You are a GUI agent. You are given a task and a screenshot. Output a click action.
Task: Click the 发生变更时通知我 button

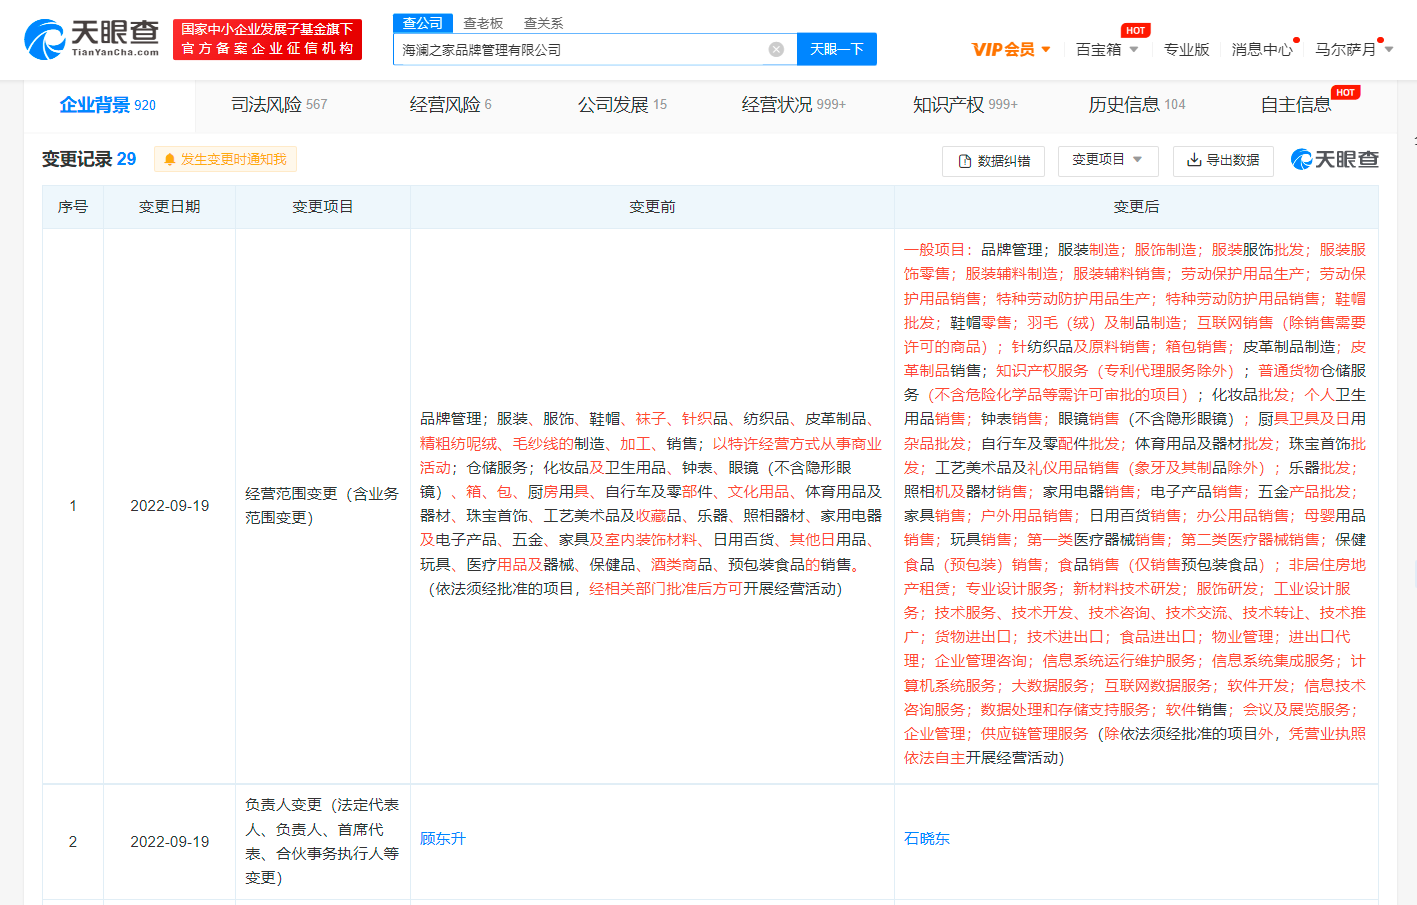225,160
